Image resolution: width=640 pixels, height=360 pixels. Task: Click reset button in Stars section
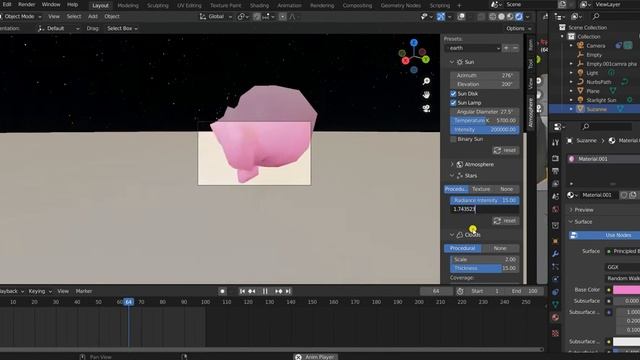(x=505, y=220)
